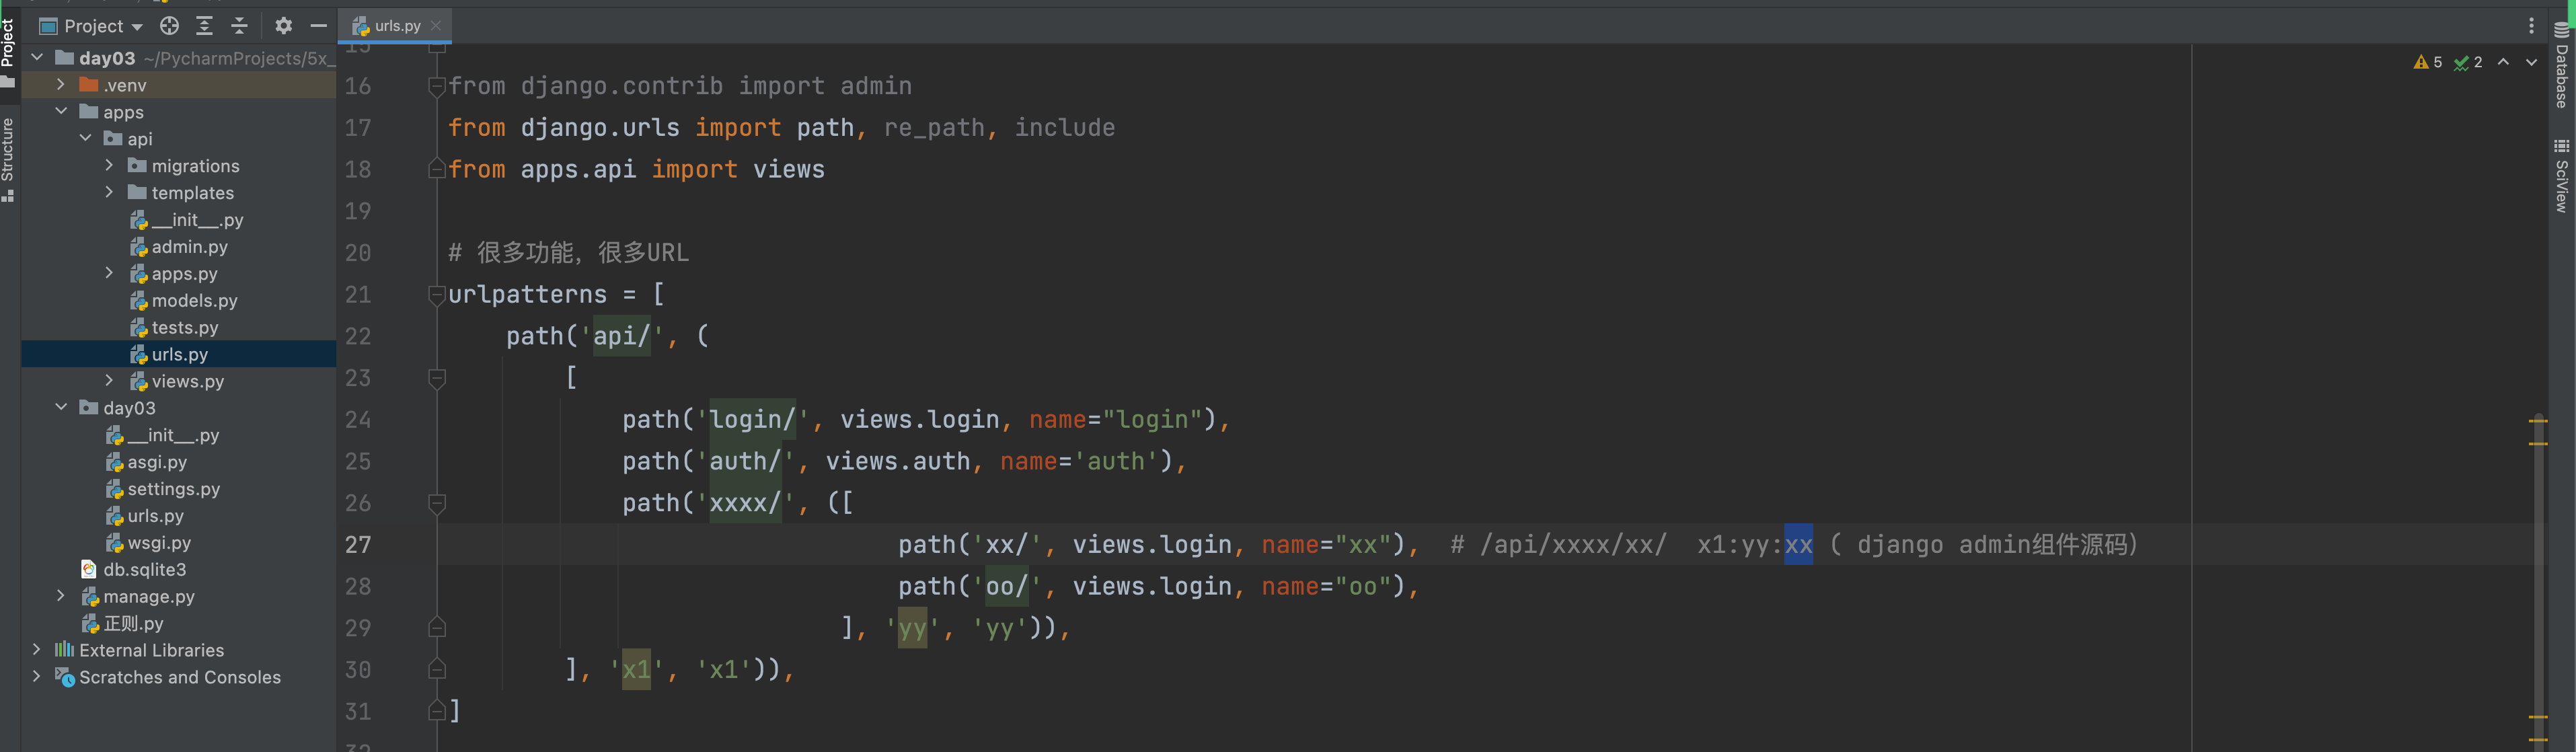Open the Database tool window
Viewport: 2576px width, 752px height.
pyautogui.click(x=2561, y=63)
